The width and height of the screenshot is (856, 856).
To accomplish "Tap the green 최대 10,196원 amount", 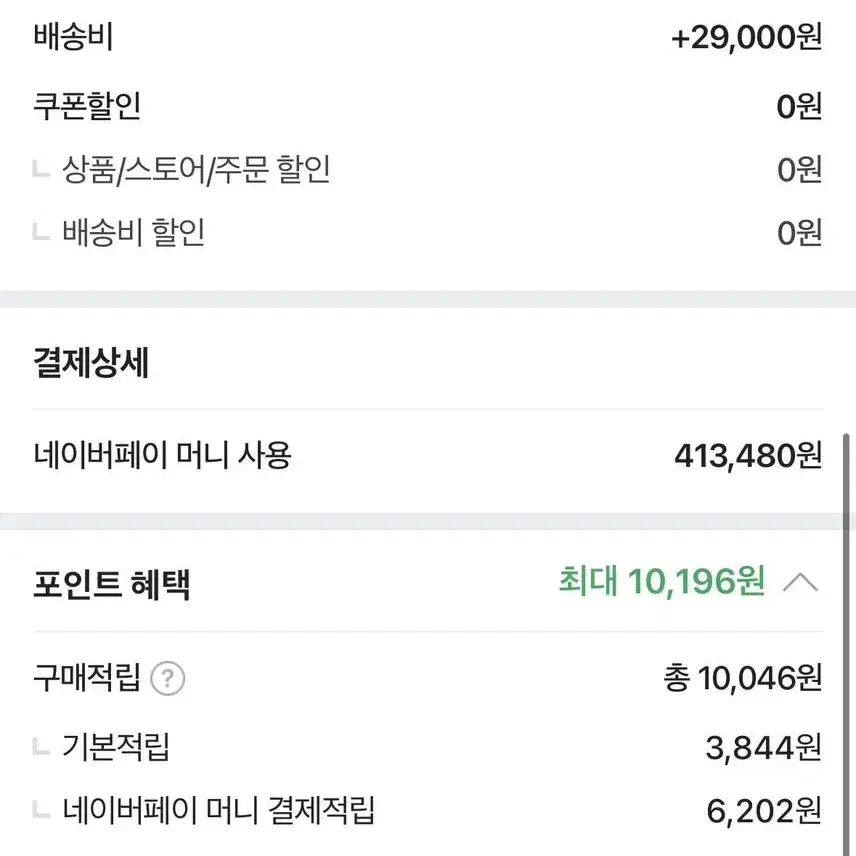I will click(x=661, y=581).
